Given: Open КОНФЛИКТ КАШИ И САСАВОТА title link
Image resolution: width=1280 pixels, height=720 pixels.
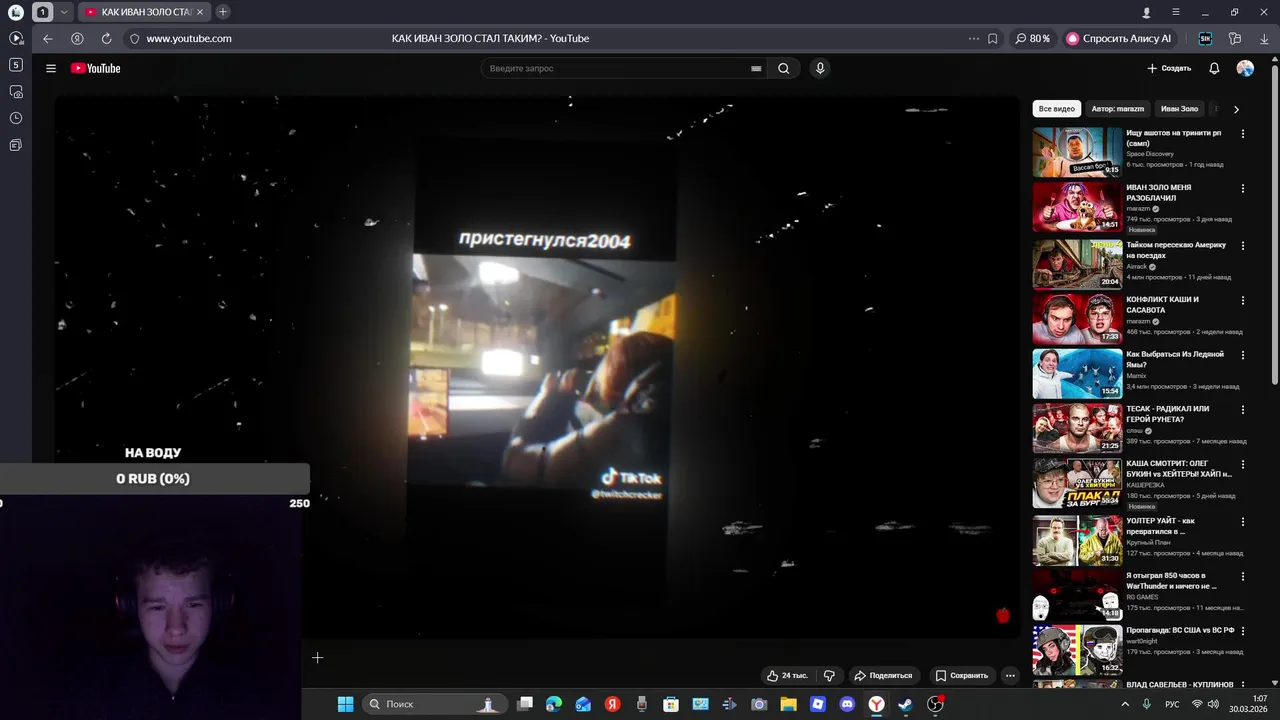Looking at the screenshot, I should [x=1162, y=304].
